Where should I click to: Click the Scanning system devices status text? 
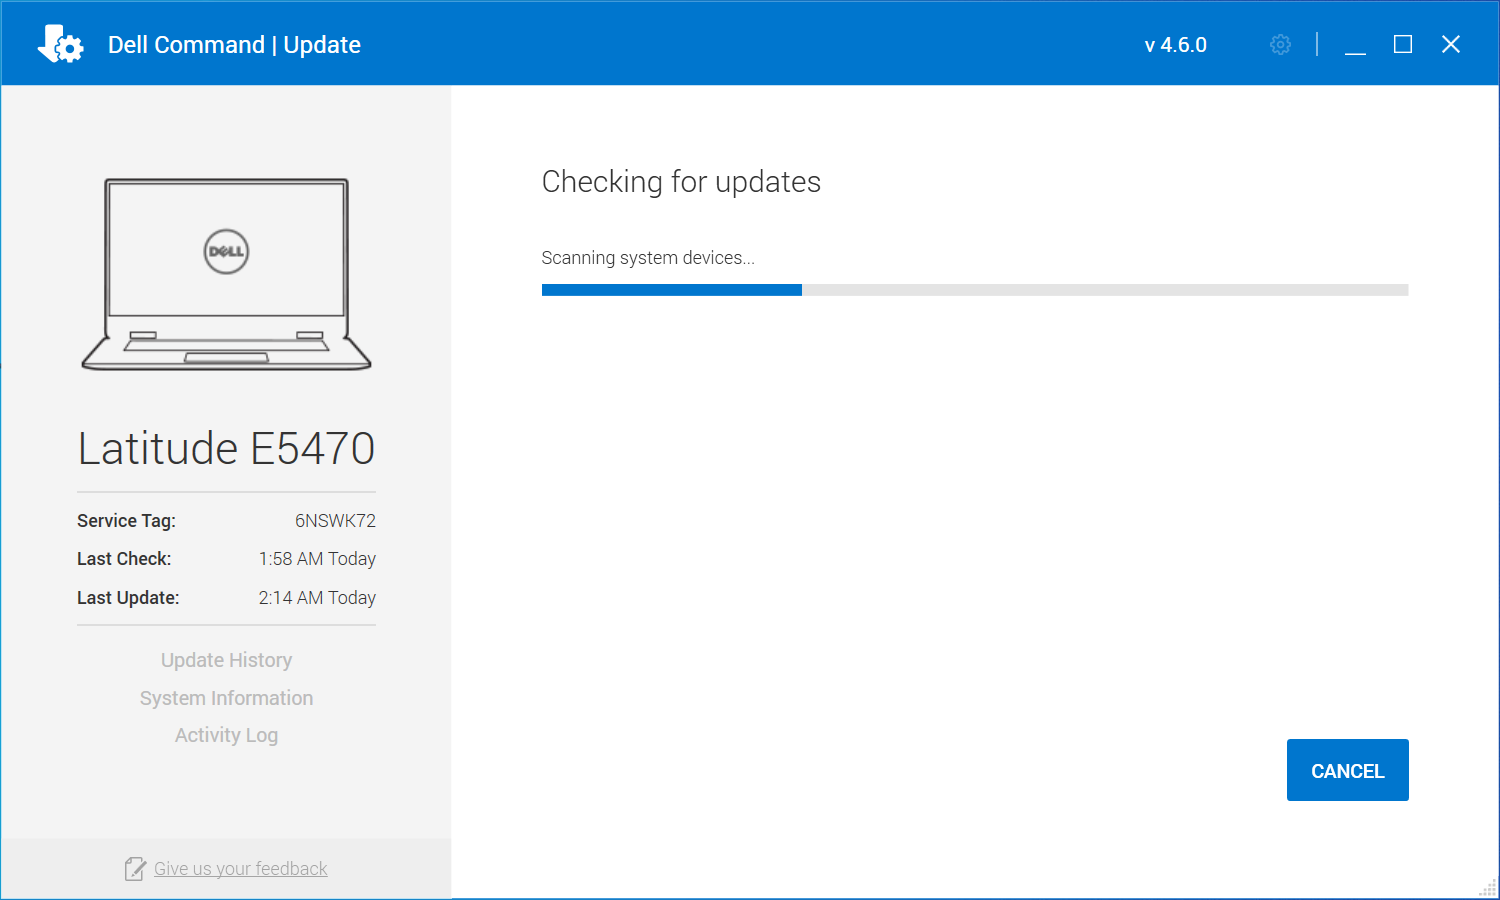click(x=648, y=258)
